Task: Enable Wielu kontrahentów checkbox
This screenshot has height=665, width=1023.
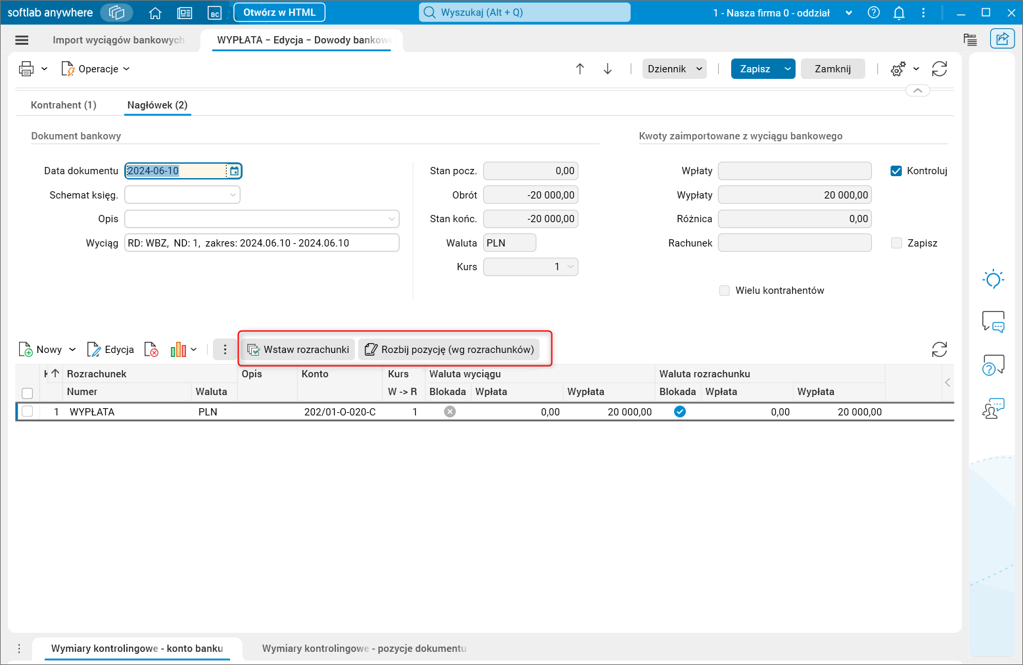Action: 724,290
